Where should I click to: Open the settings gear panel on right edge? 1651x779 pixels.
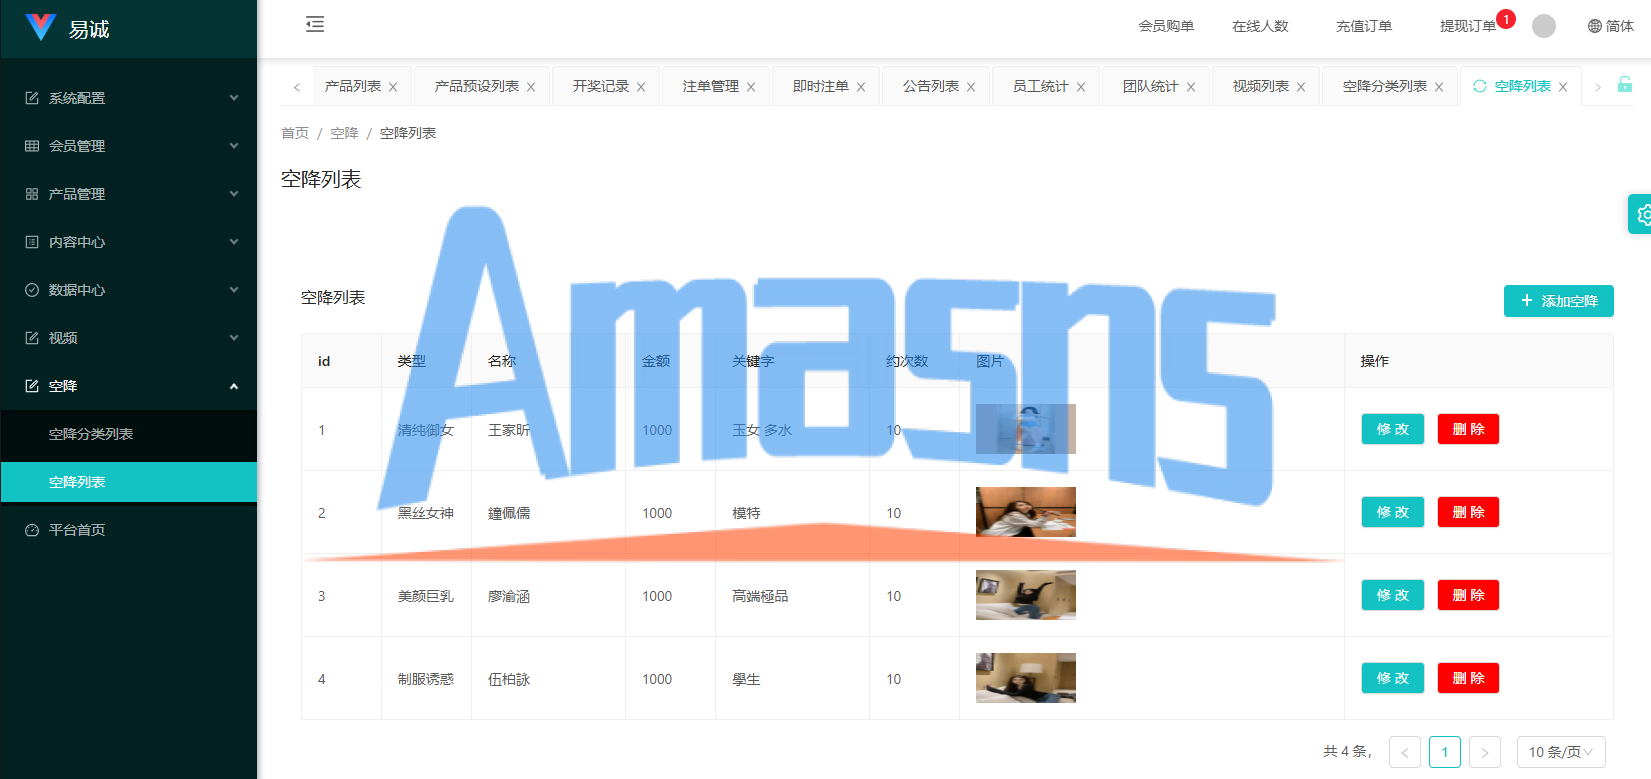(1642, 214)
